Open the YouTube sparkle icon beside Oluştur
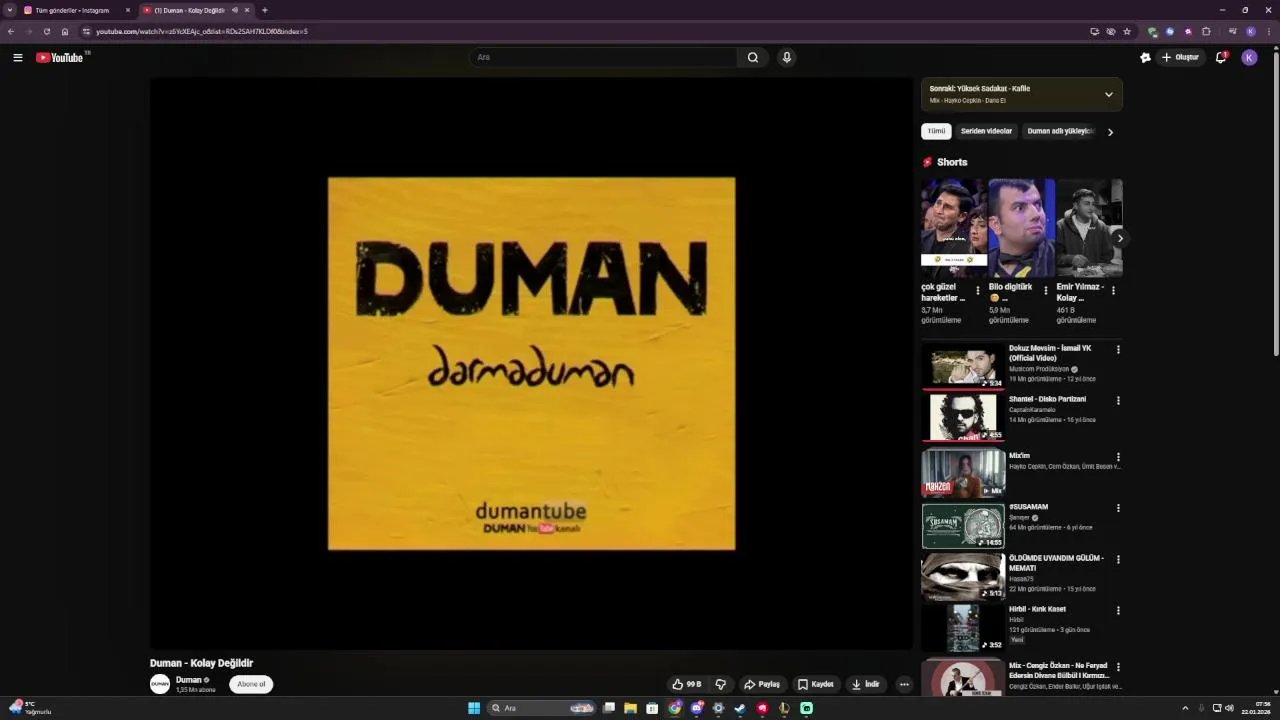The image size is (1280, 720). (x=1145, y=57)
